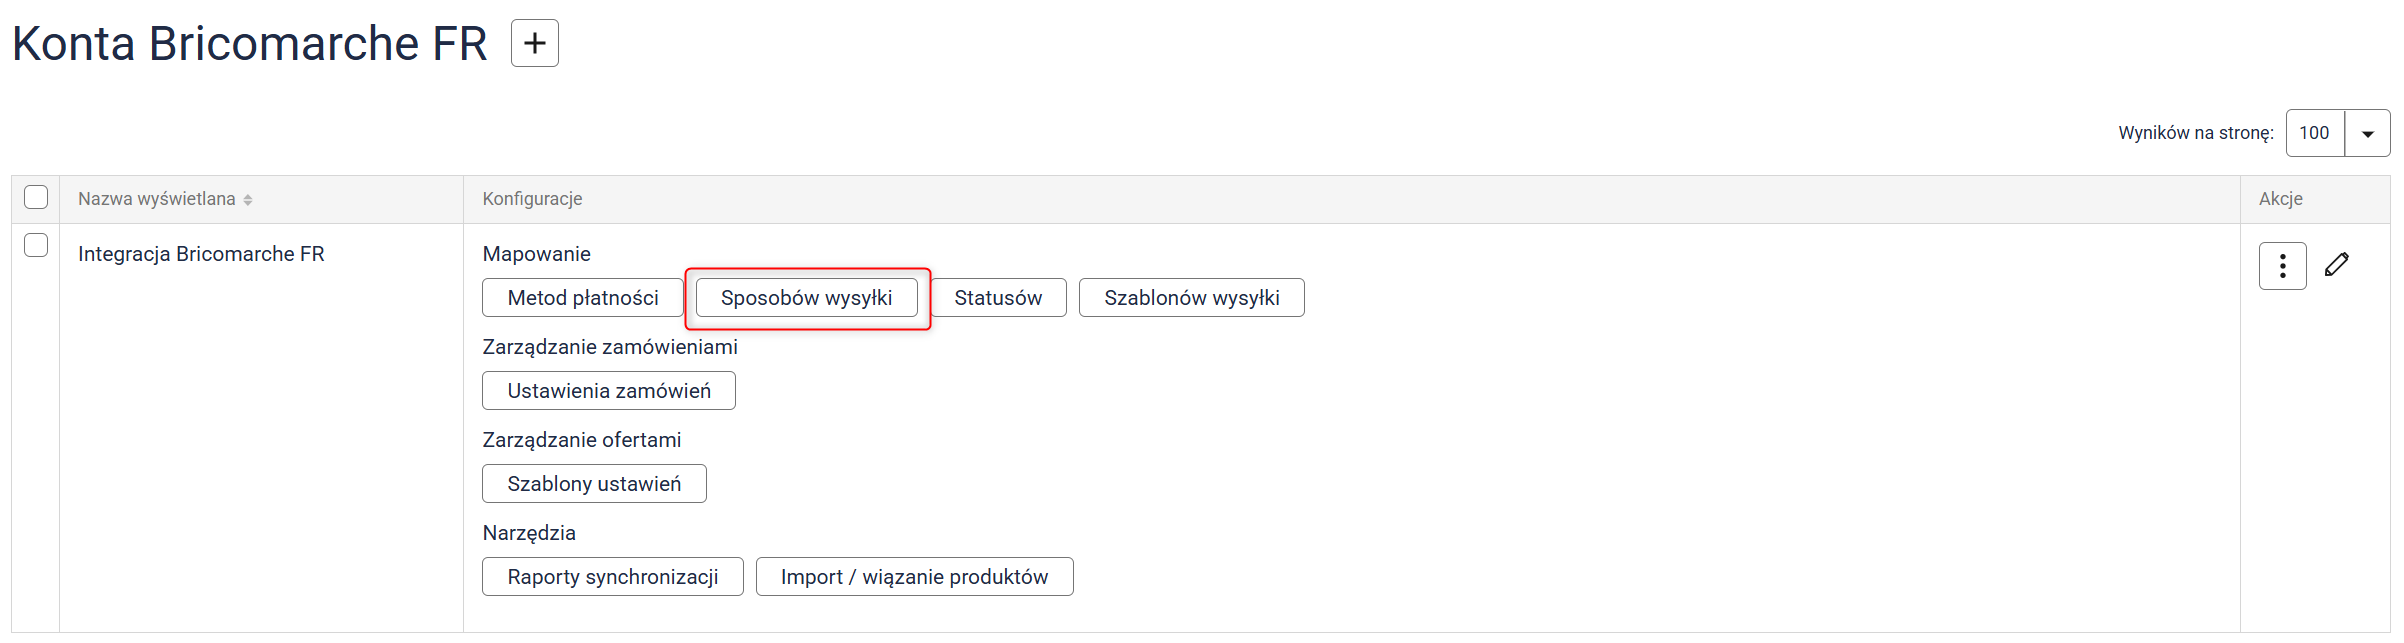This screenshot has height=643, width=2404.
Task: Click the Akcje column header
Action: pyautogui.click(x=2280, y=199)
